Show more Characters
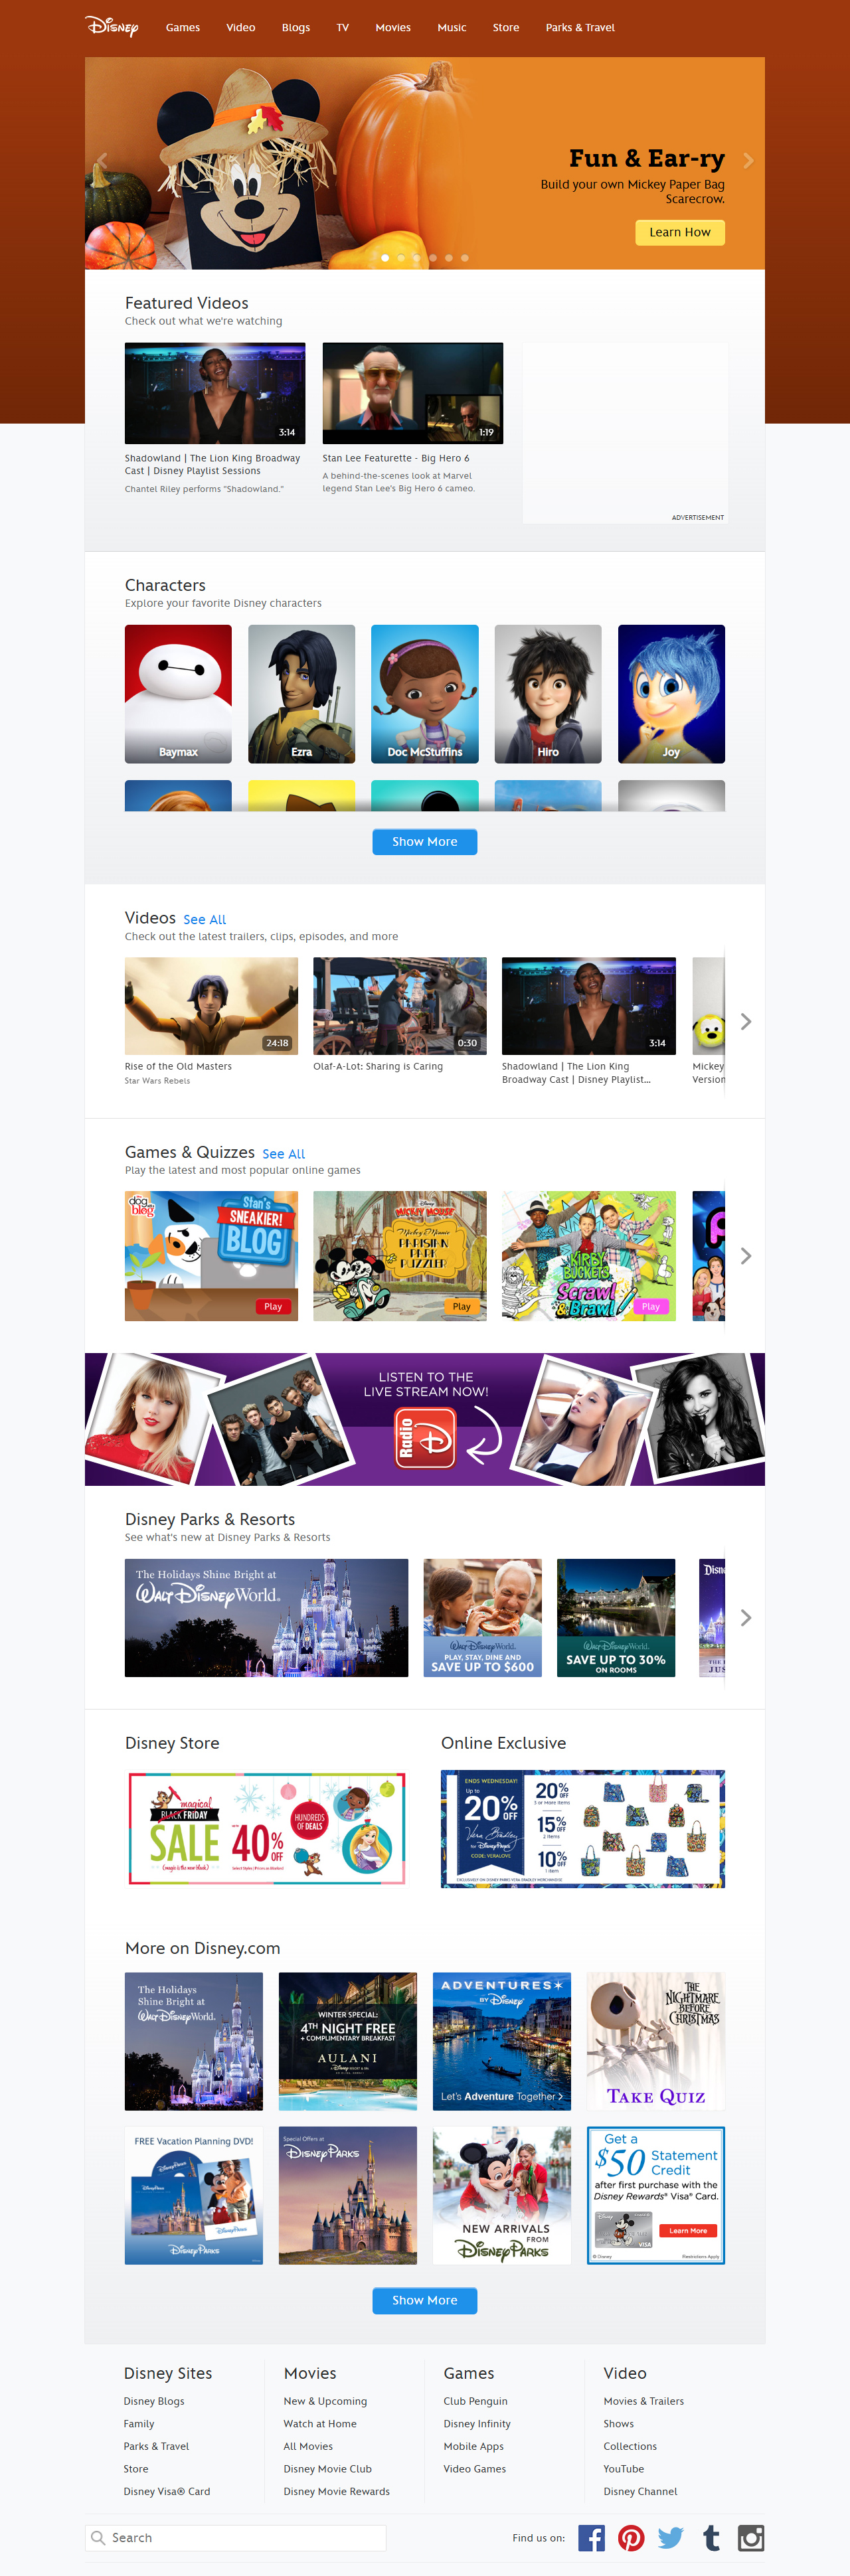Viewport: 850px width, 2576px height. [425, 842]
